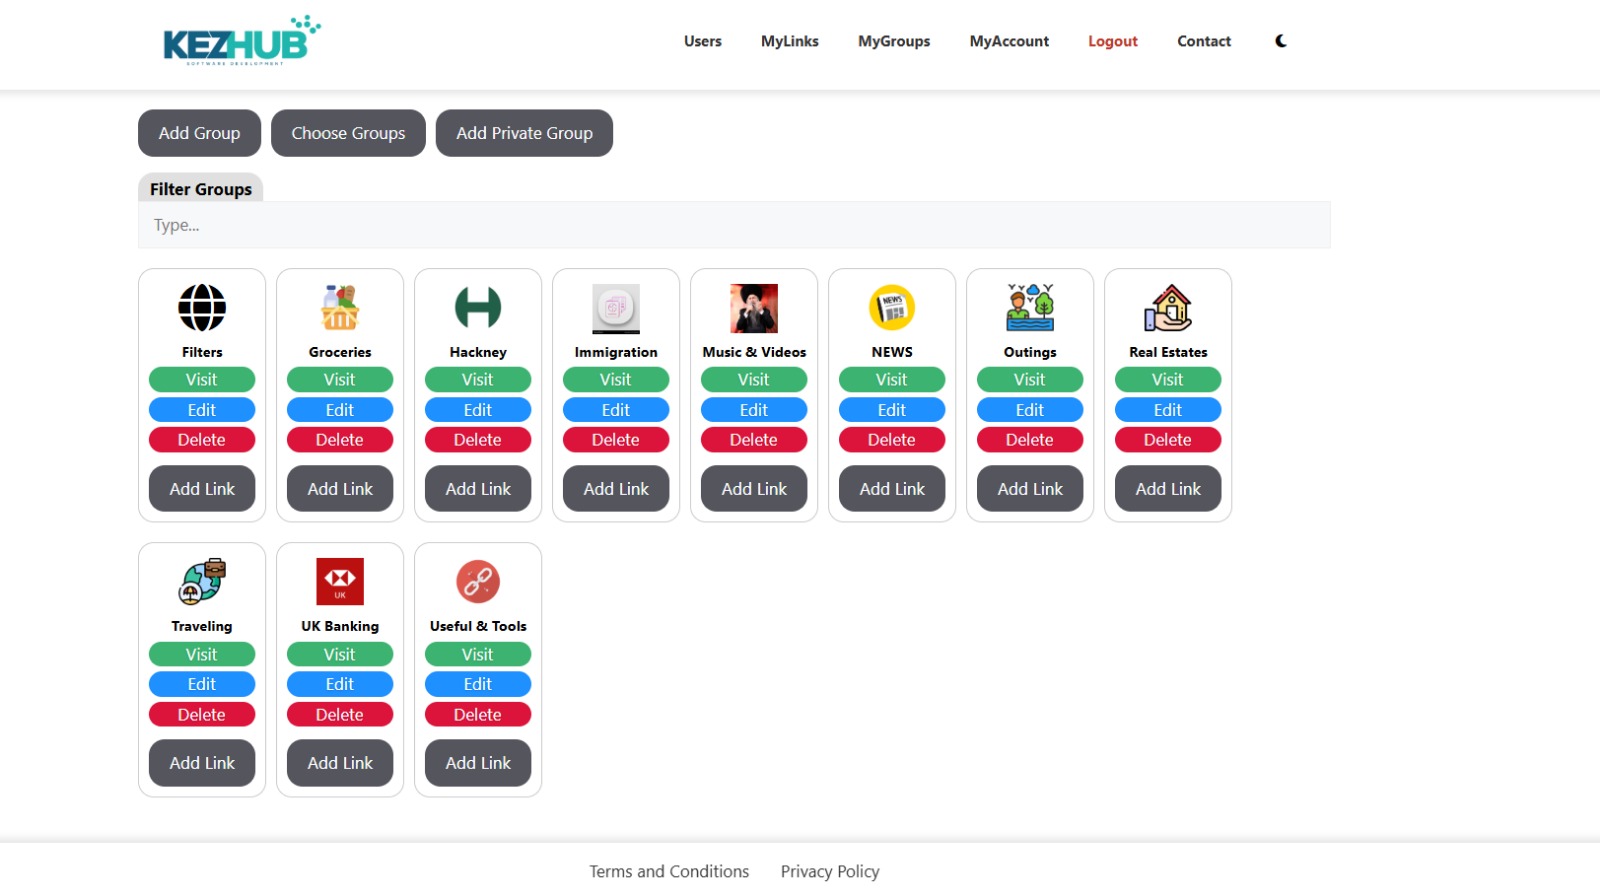Image resolution: width=1600 pixels, height=896 pixels.
Task: Open the Terms and Conditions link
Action: pyautogui.click(x=669, y=871)
